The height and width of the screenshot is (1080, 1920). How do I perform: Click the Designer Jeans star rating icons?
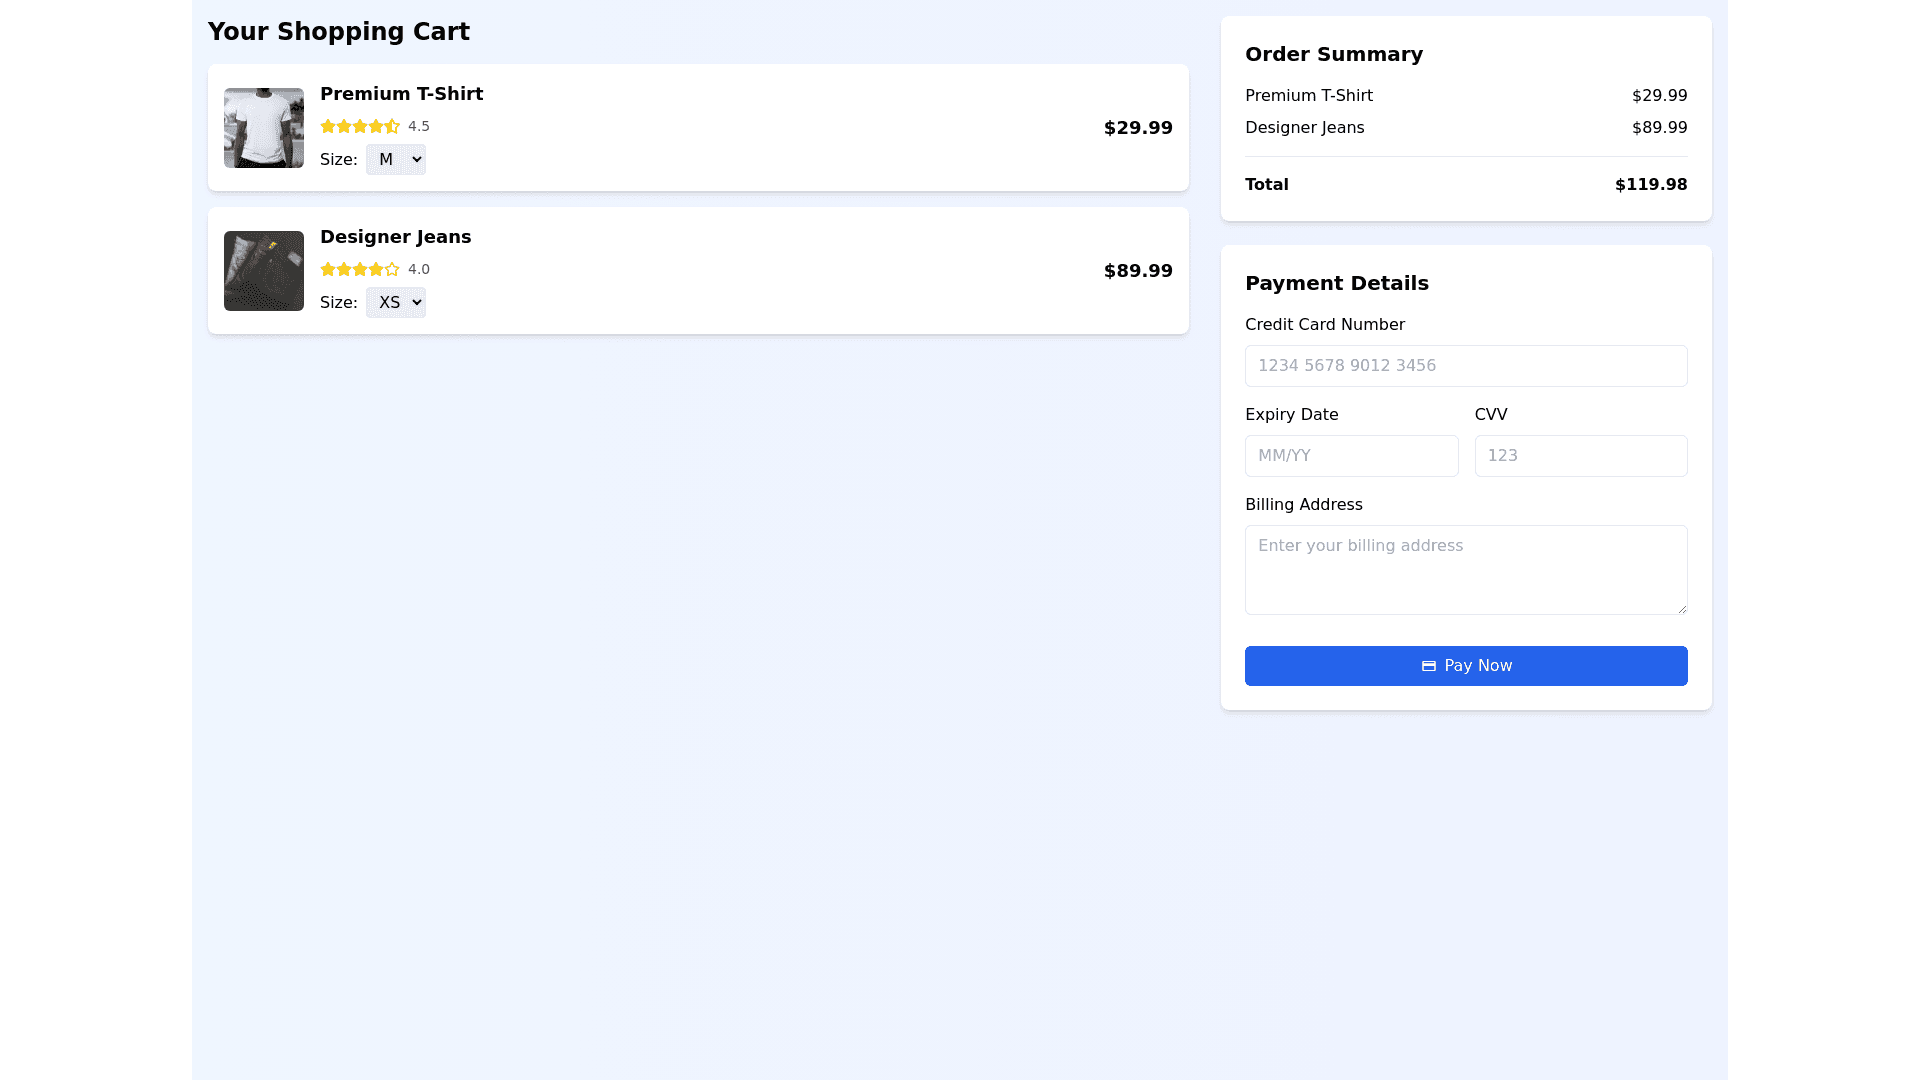pyautogui.click(x=359, y=269)
